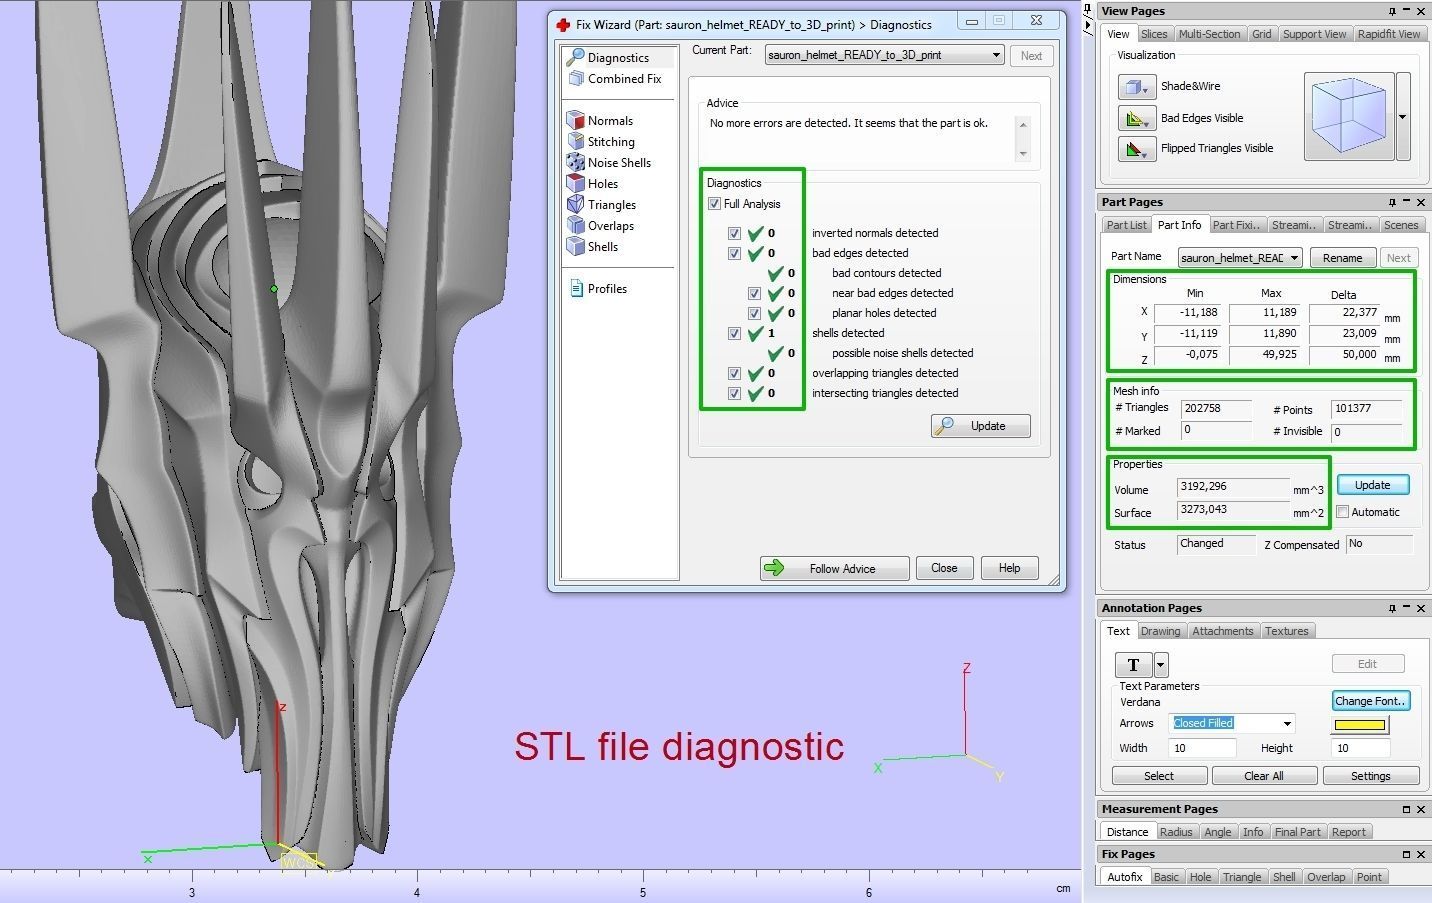Open text tool dropdown arrow
This screenshot has height=903, width=1432.
[1161, 665]
